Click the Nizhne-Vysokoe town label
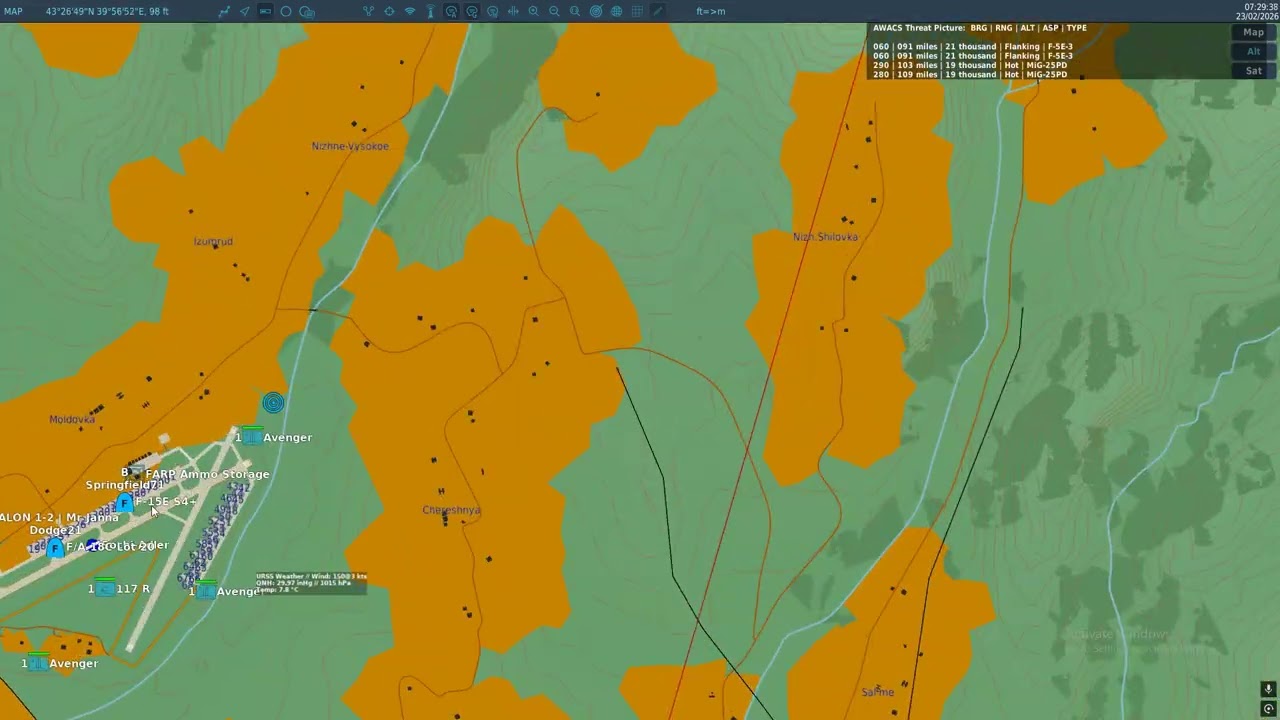The width and height of the screenshot is (1280, 720). point(350,146)
